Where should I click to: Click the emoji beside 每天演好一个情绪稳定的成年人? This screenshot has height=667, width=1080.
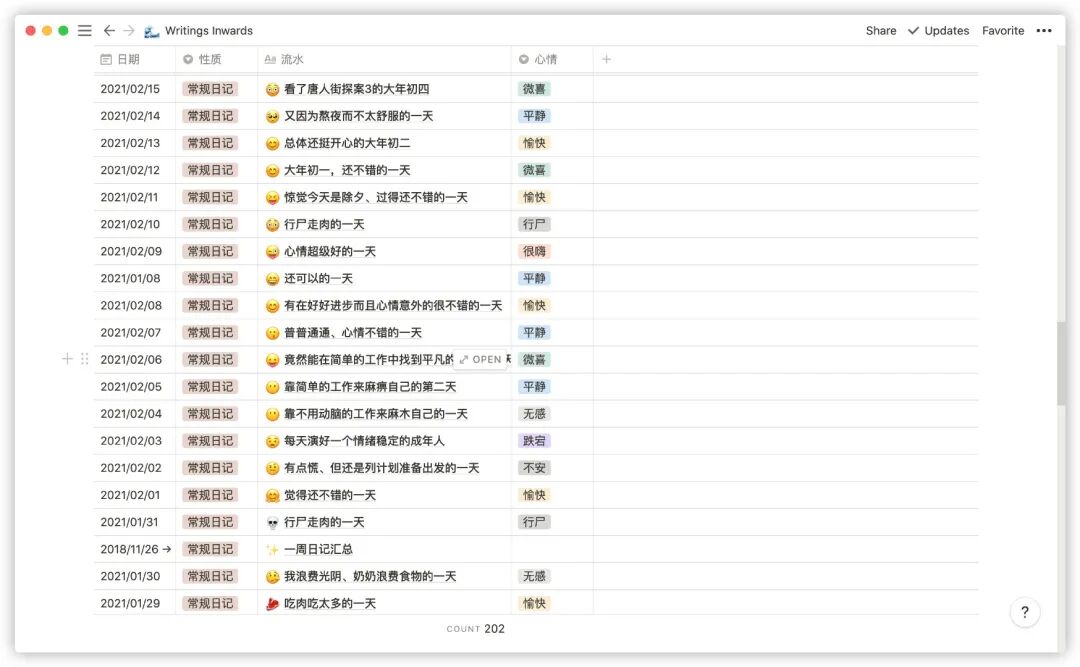click(273, 442)
